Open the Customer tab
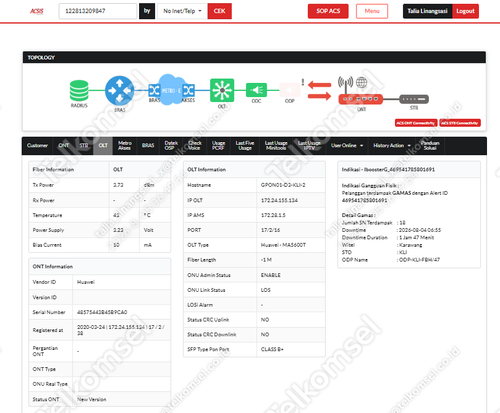The image size is (500, 413). [x=37, y=146]
